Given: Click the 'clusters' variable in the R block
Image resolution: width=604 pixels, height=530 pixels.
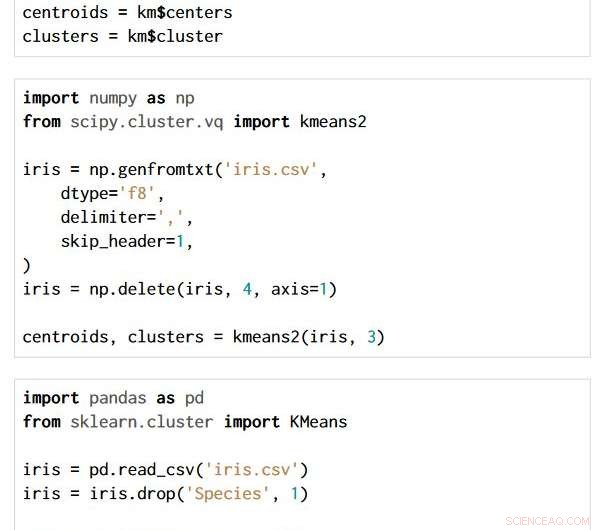Looking at the screenshot, I should 60,37.
